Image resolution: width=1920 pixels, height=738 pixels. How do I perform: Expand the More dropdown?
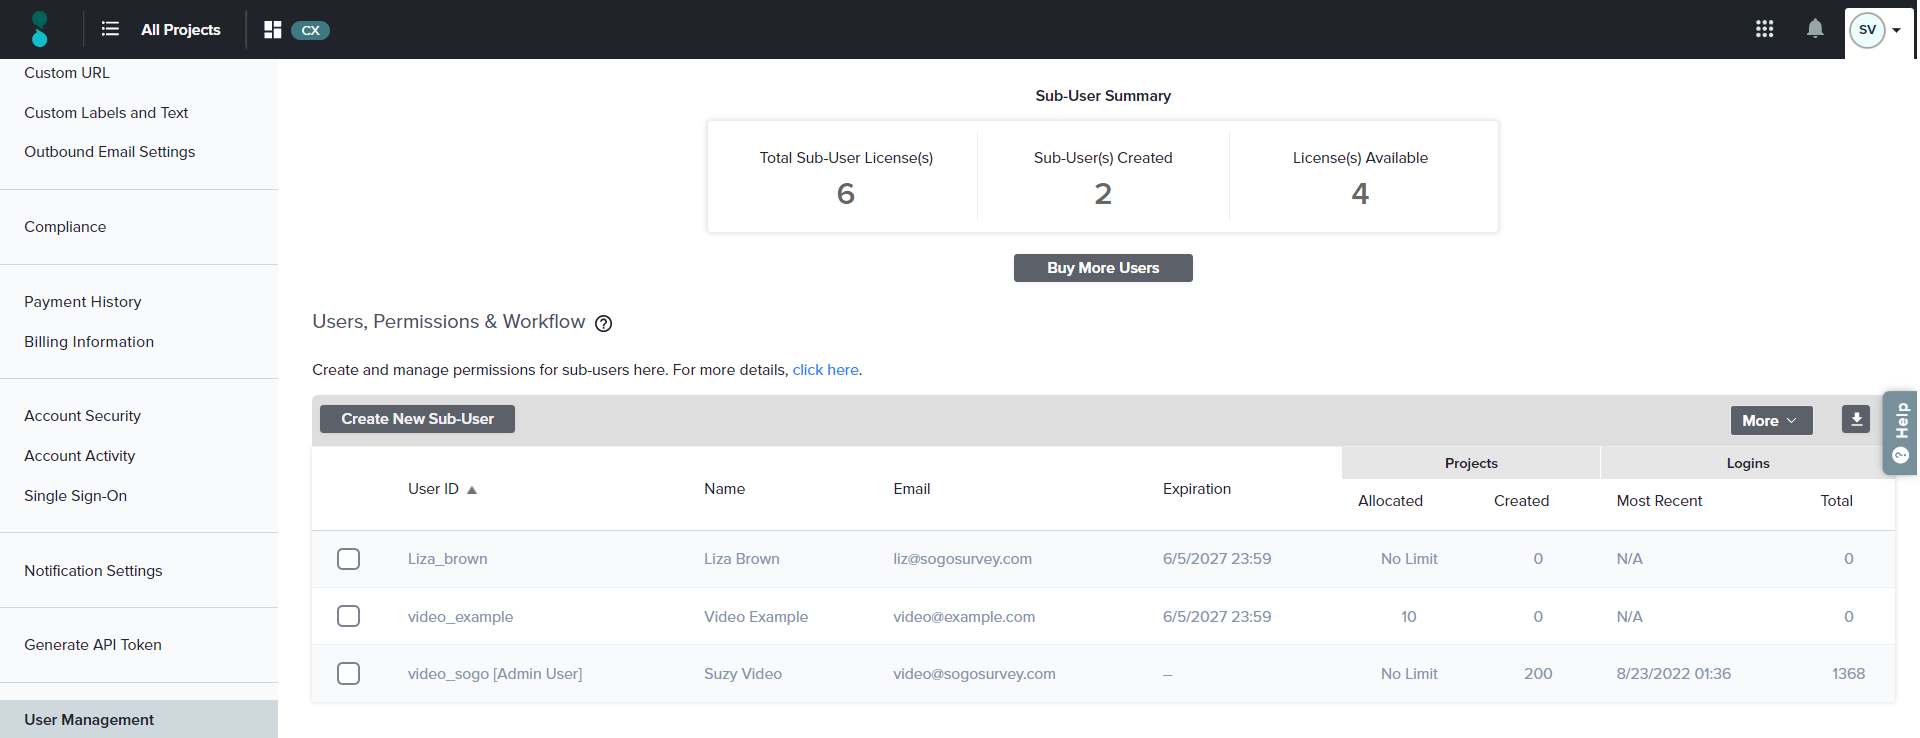pos(1770,421)
